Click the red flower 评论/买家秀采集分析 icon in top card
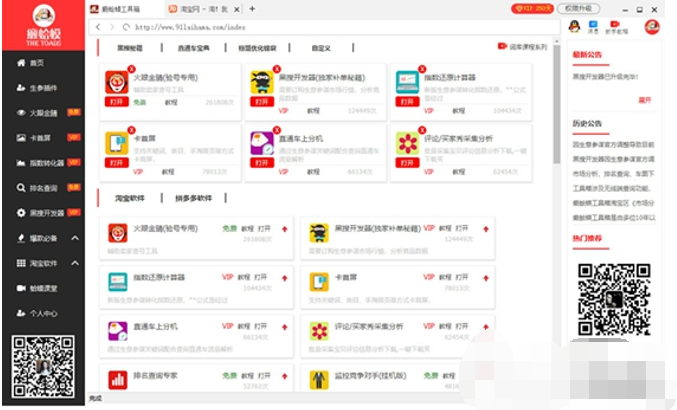677x410 pixels. tap(407, 143)
